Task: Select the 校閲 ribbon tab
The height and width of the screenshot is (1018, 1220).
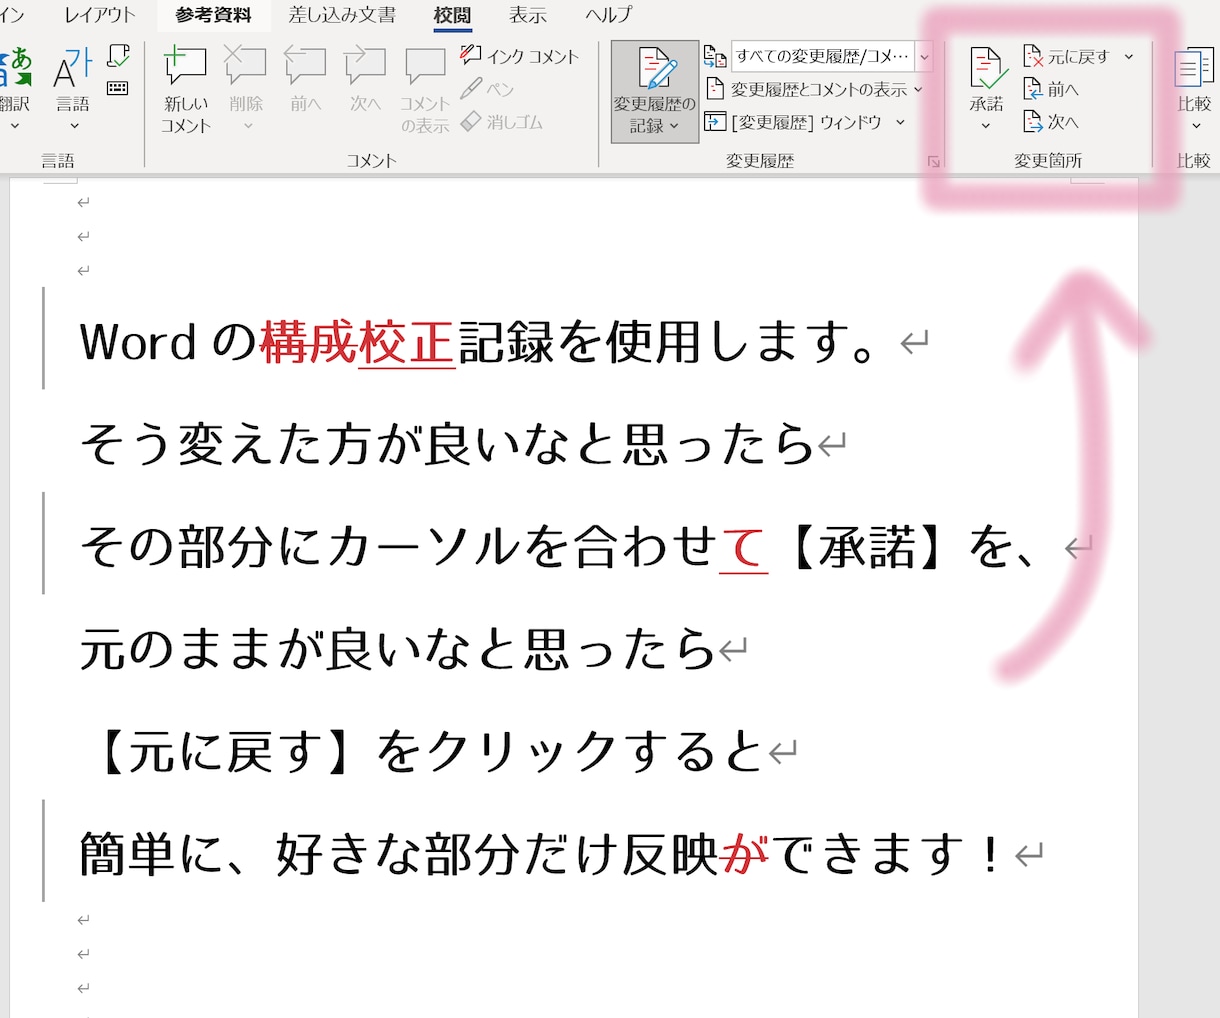Action: point(453,15)
